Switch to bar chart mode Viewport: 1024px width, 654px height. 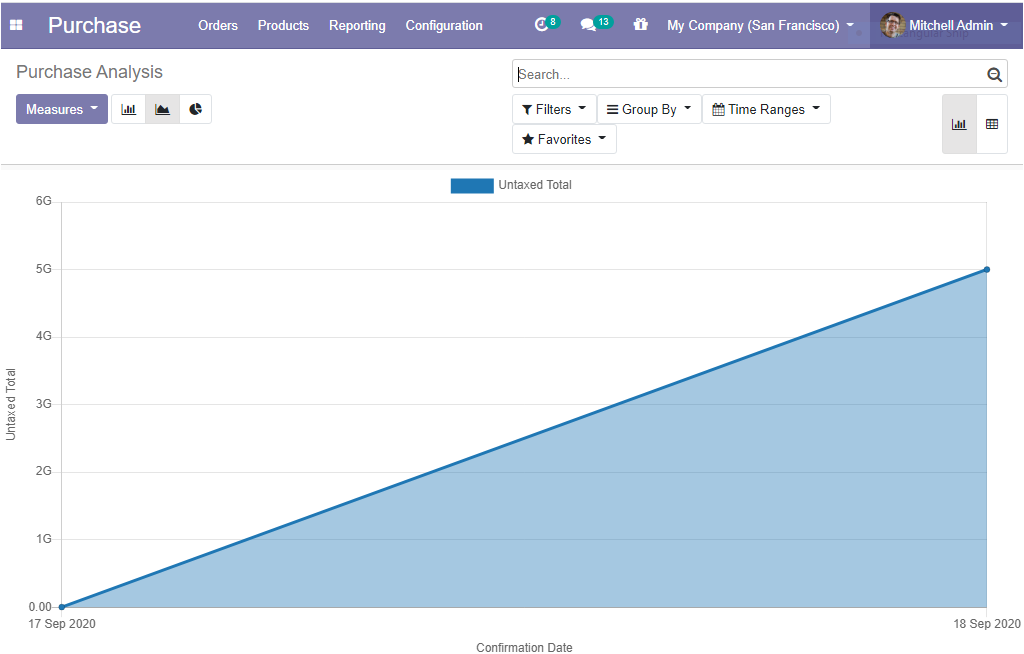pyautogui.click(x=129, y=109)
